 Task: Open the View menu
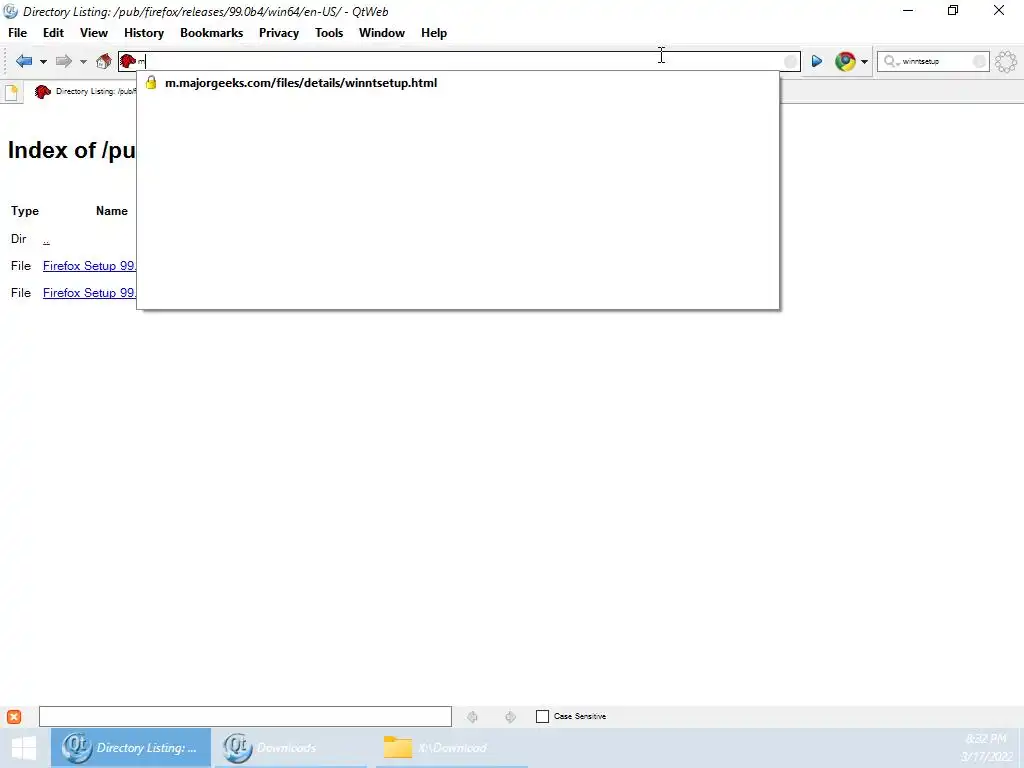(94, 33)
